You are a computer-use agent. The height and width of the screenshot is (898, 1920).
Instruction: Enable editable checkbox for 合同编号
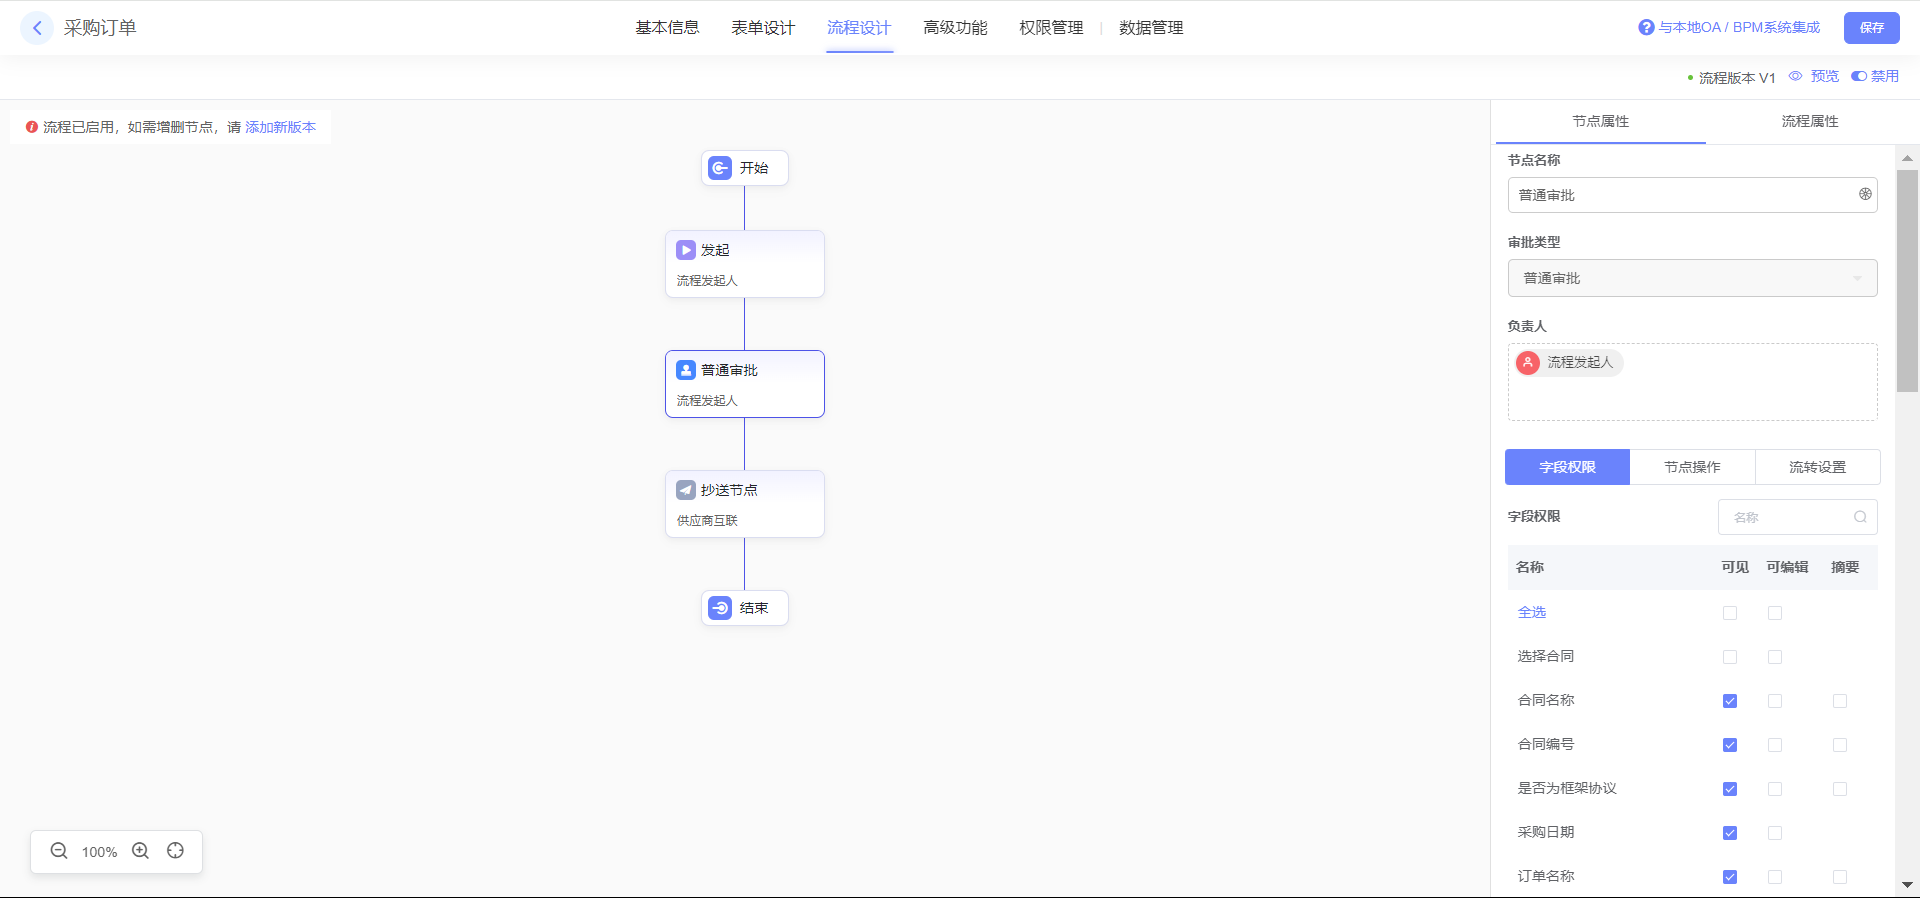pos(1775,745)
